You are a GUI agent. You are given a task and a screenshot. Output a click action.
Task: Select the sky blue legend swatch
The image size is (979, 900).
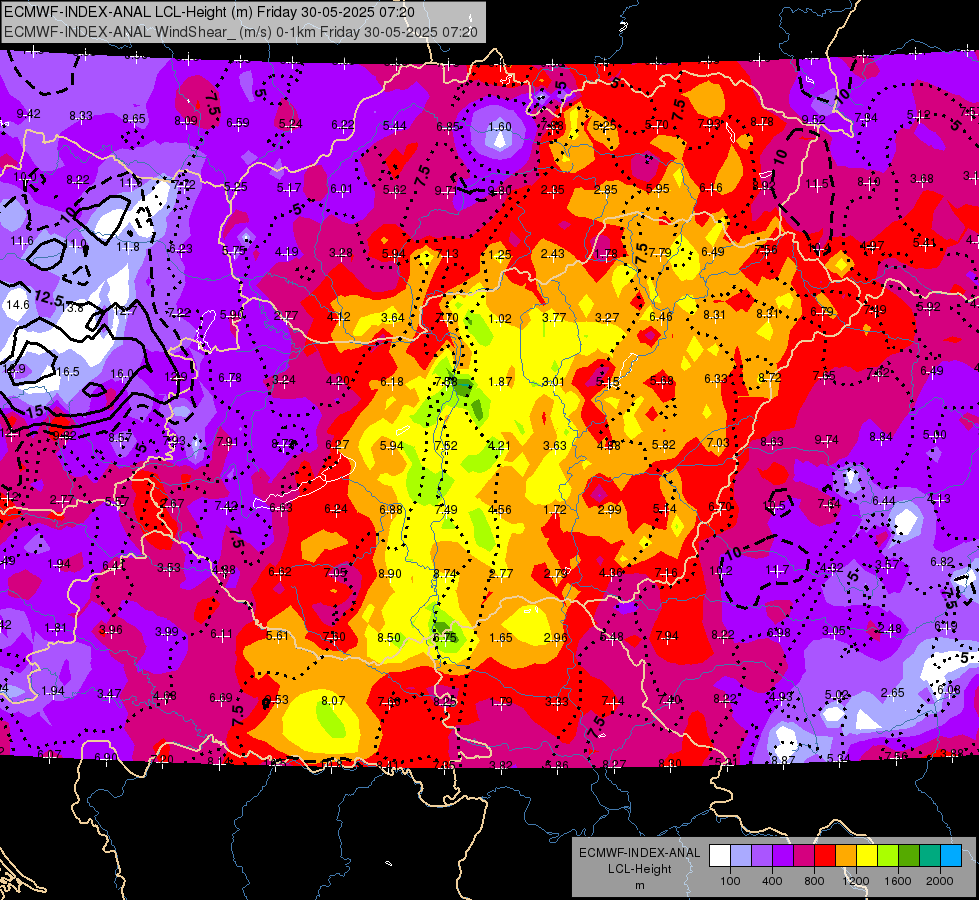click(952, 855)
